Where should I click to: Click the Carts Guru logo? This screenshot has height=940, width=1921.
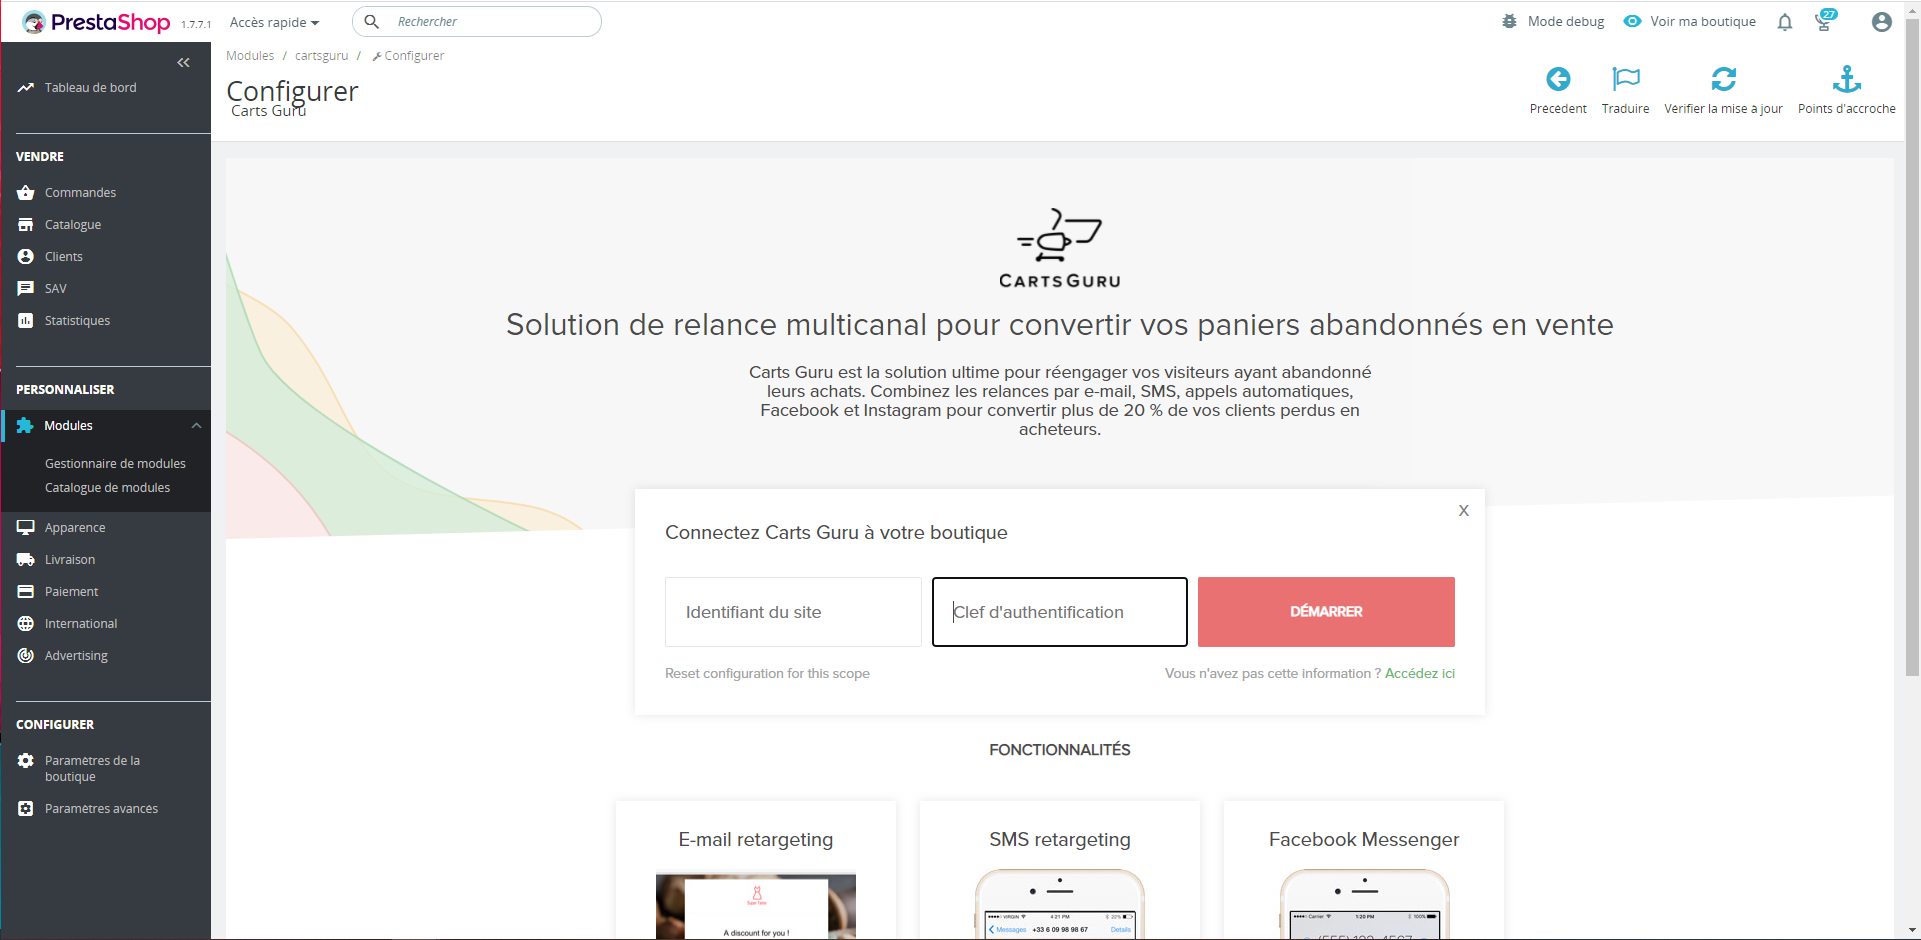click(1060, 248)
